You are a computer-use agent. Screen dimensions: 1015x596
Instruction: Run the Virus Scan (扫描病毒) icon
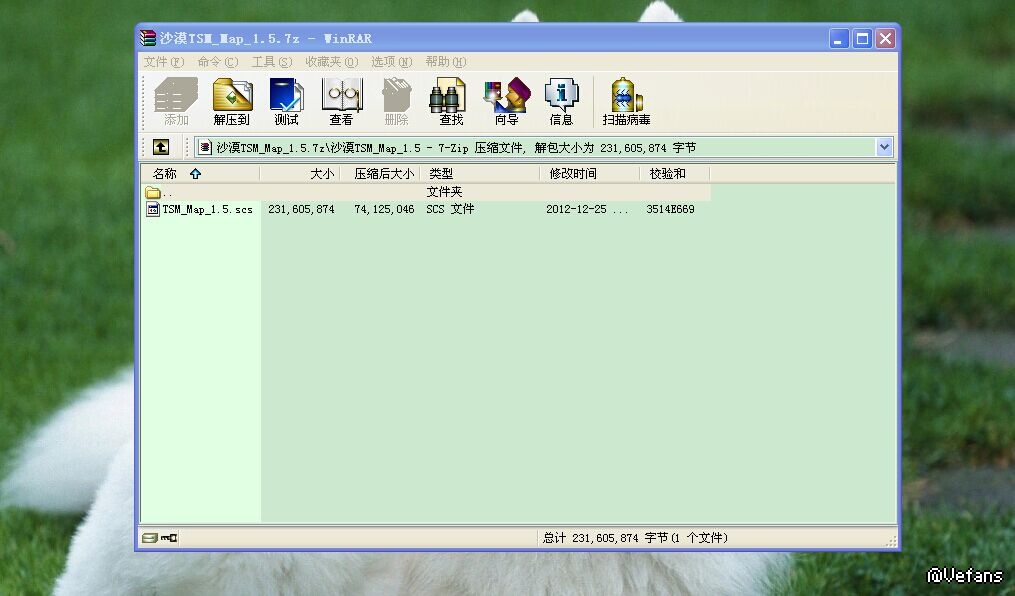(x=626, y=102)
